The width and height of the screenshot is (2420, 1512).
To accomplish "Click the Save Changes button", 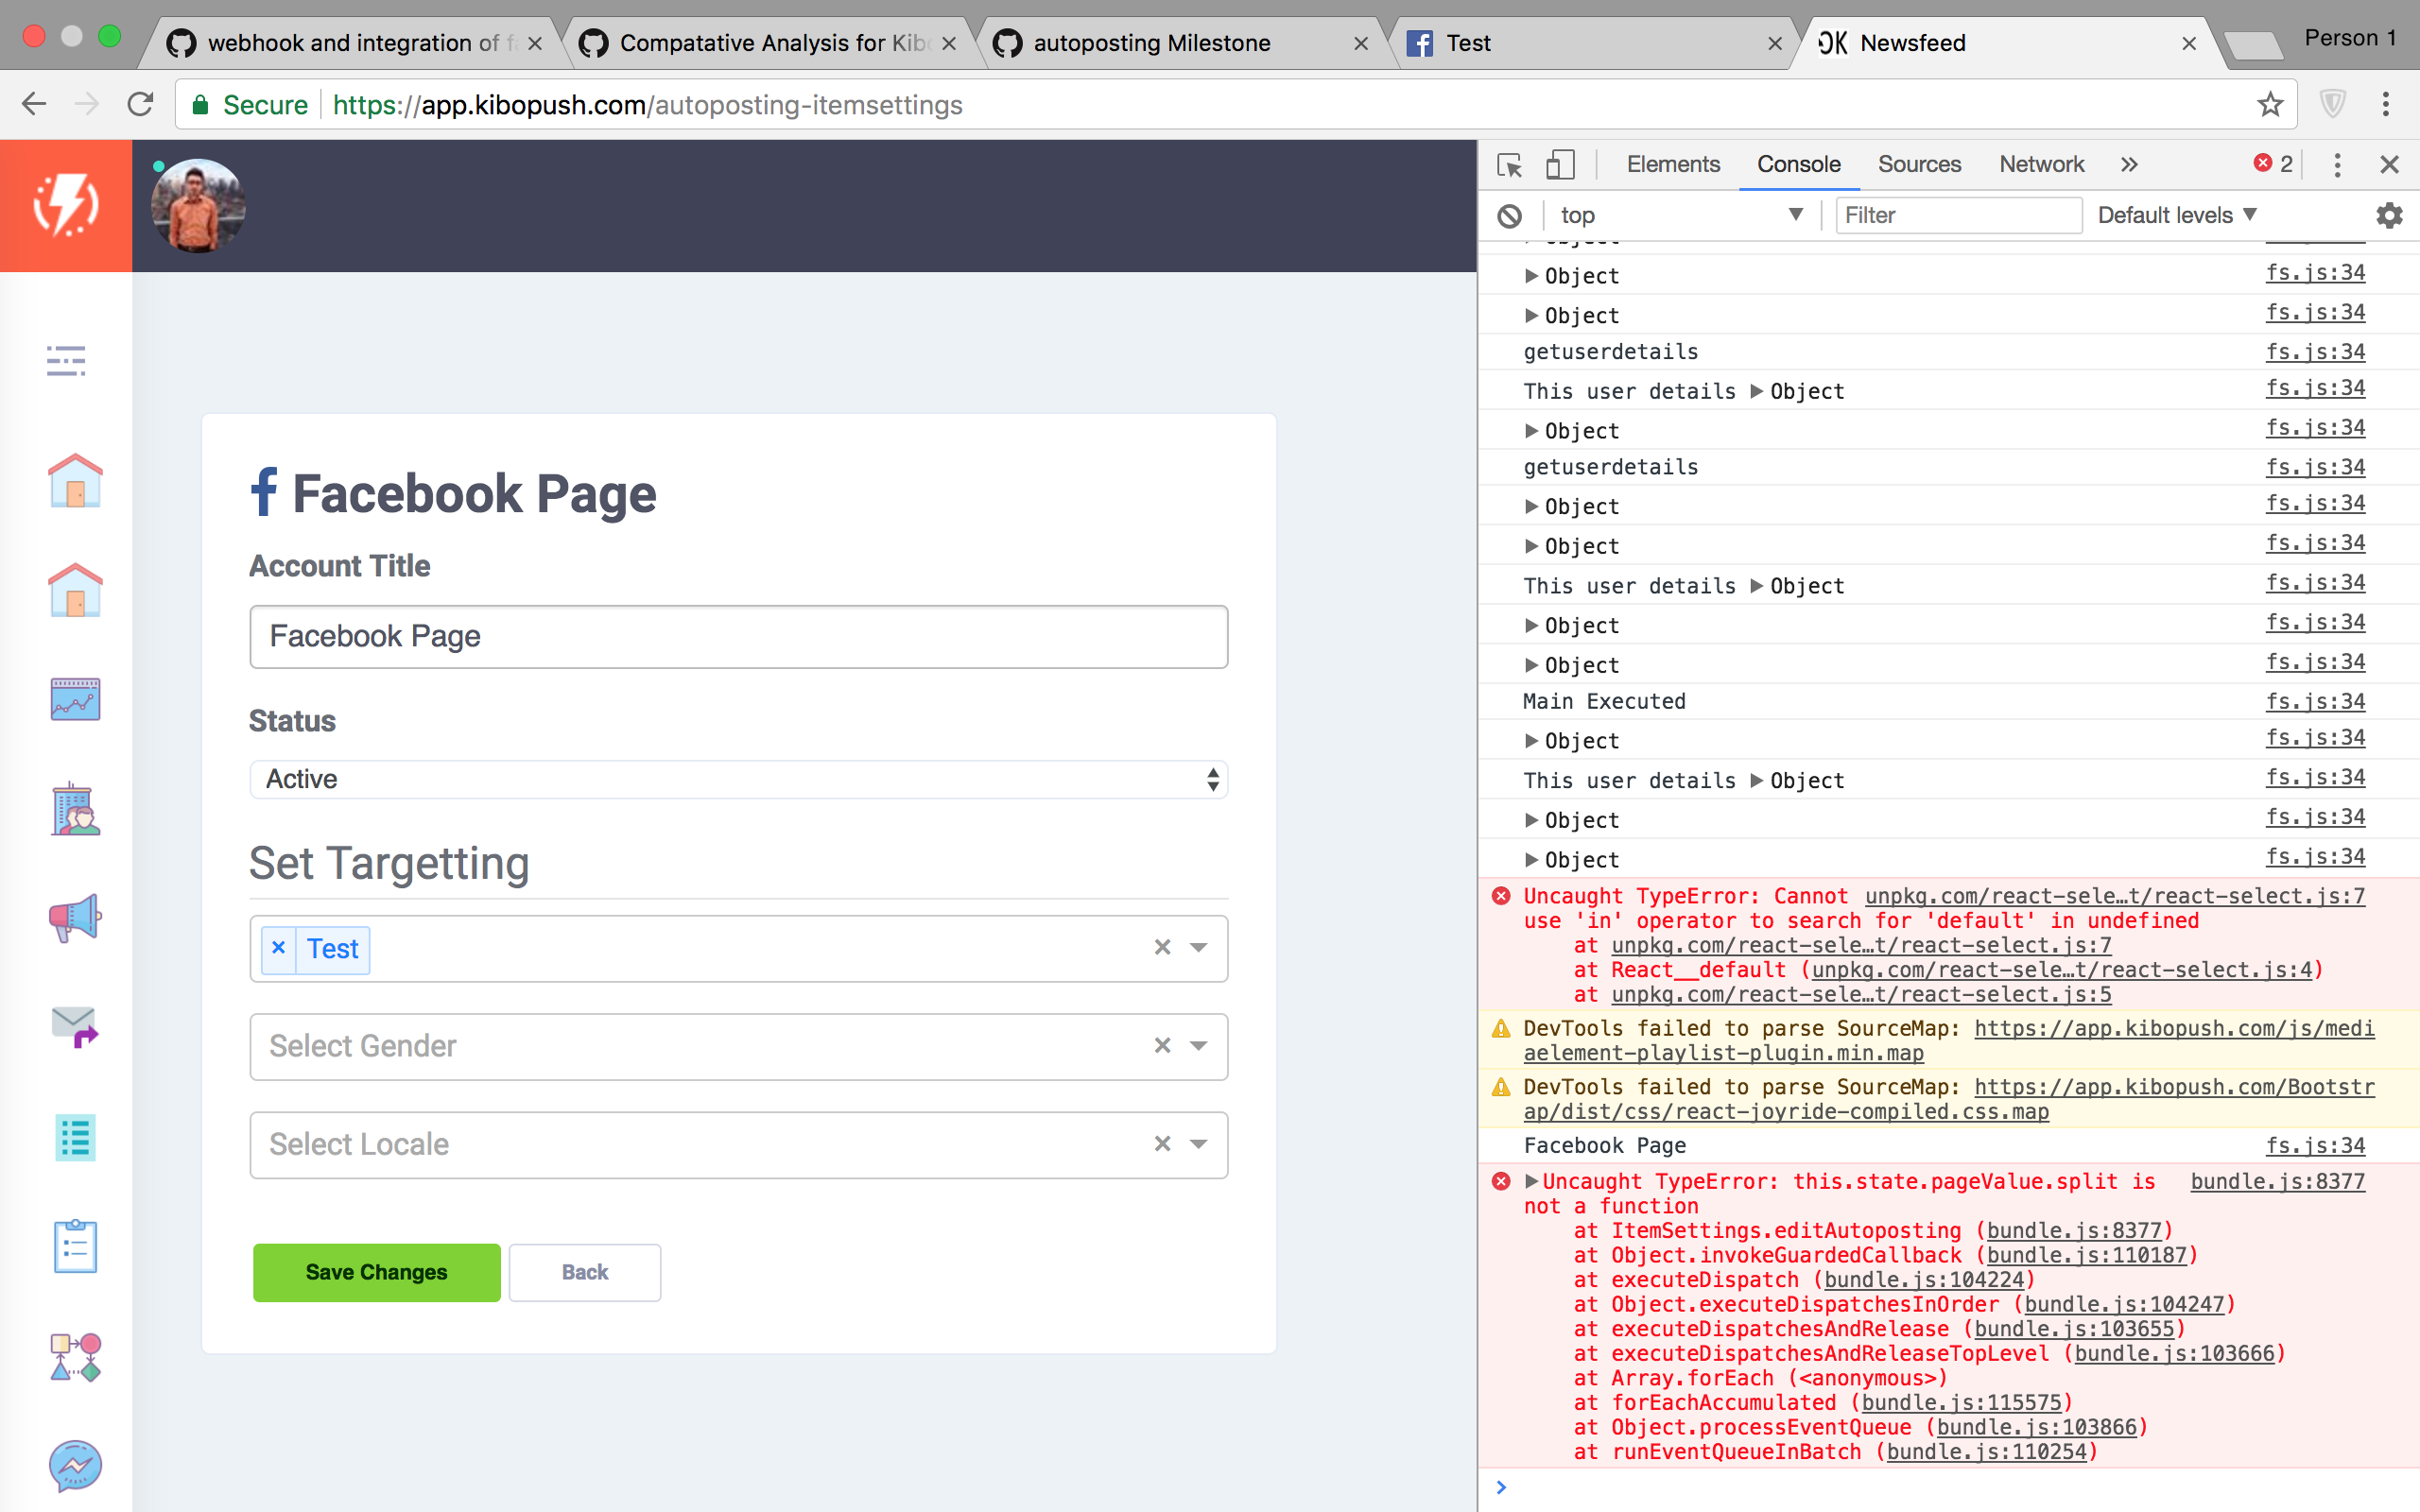I will [376, 1272].
